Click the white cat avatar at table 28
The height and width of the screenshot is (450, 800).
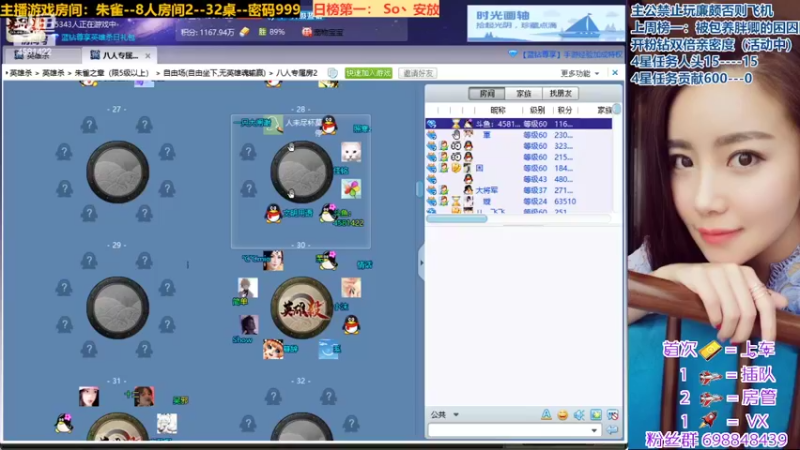tap(351, 152)
